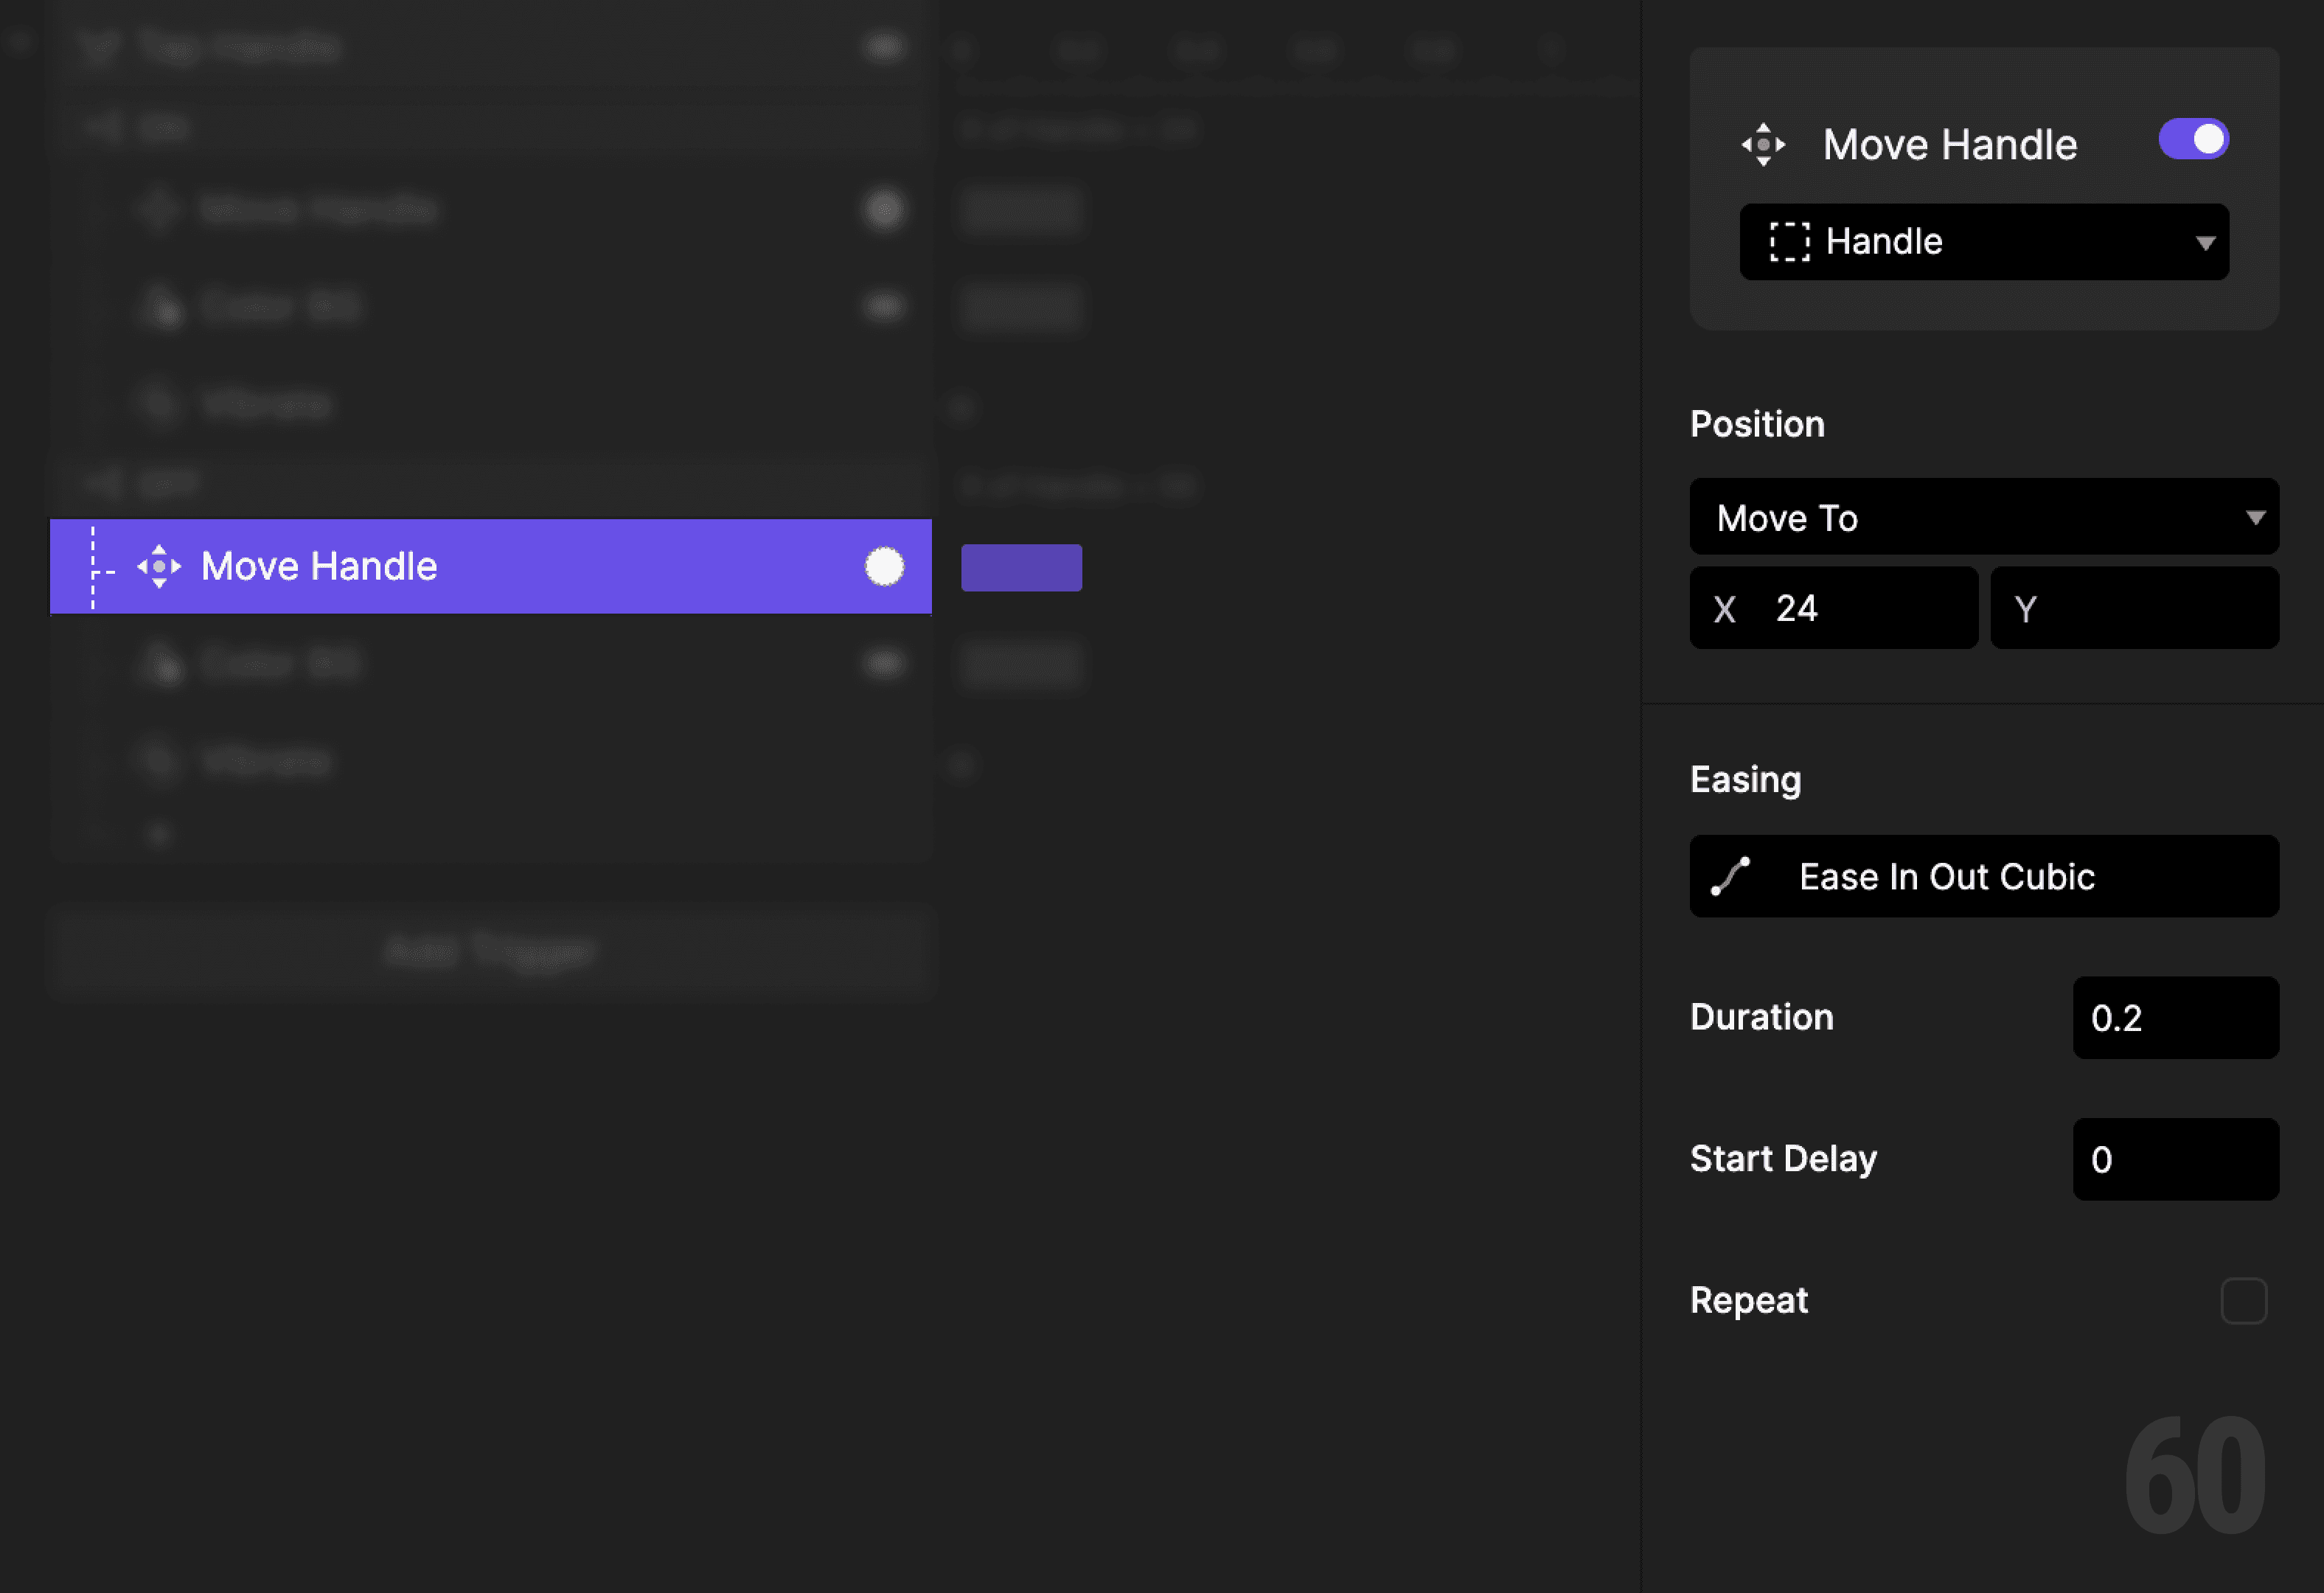Enable the Repeat option checkbox
The width and height of the screenshot is (2324, 1593).
[2246, 1300]
